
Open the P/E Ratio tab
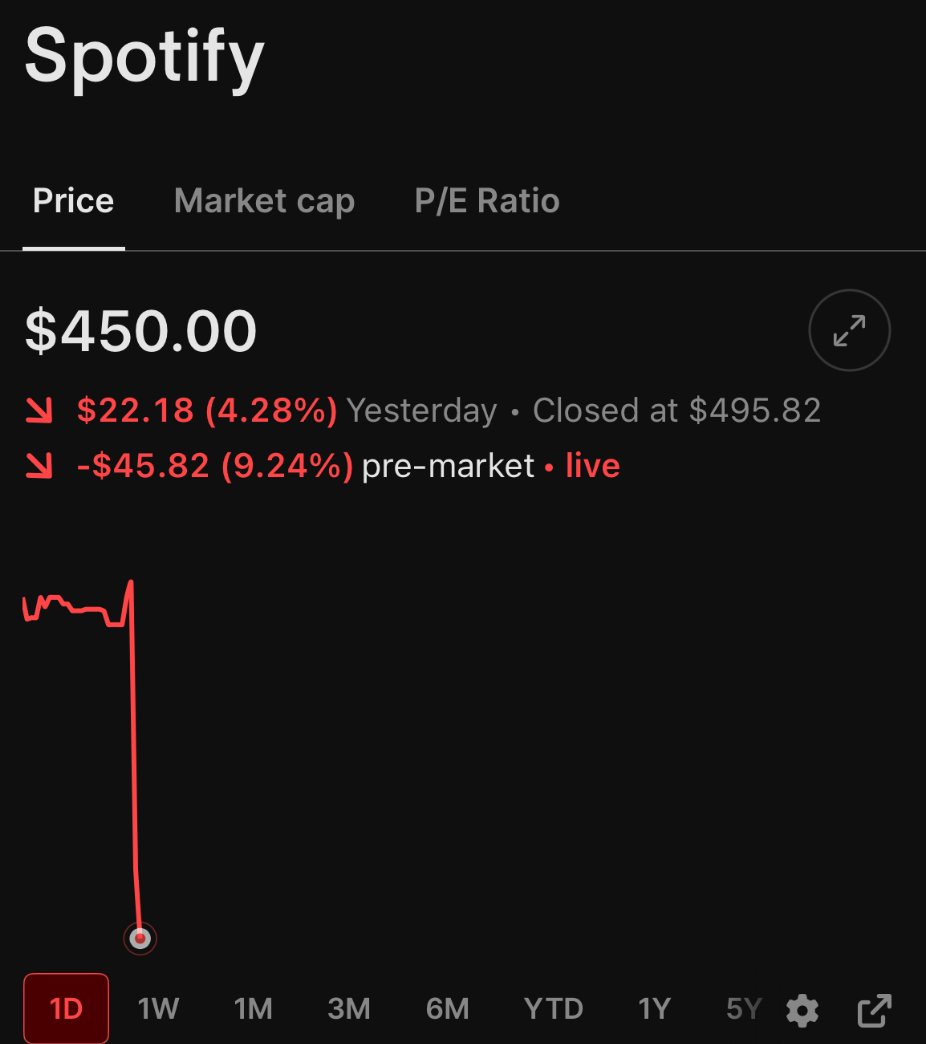487,201
